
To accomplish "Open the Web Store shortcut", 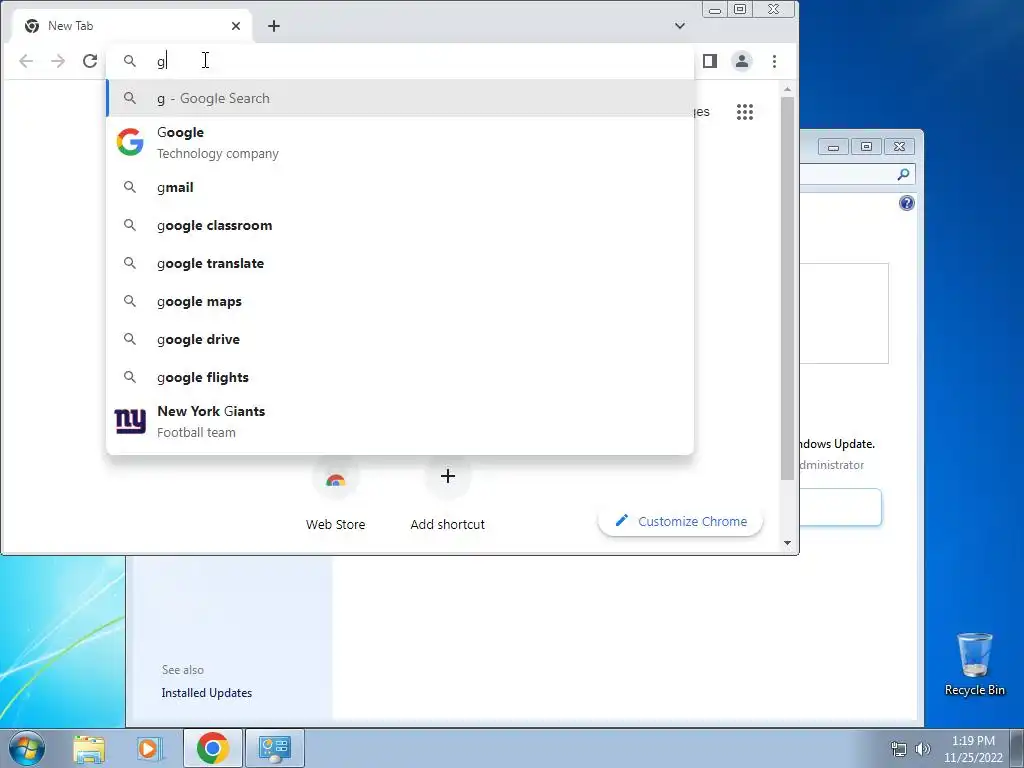I will point(335,496).
